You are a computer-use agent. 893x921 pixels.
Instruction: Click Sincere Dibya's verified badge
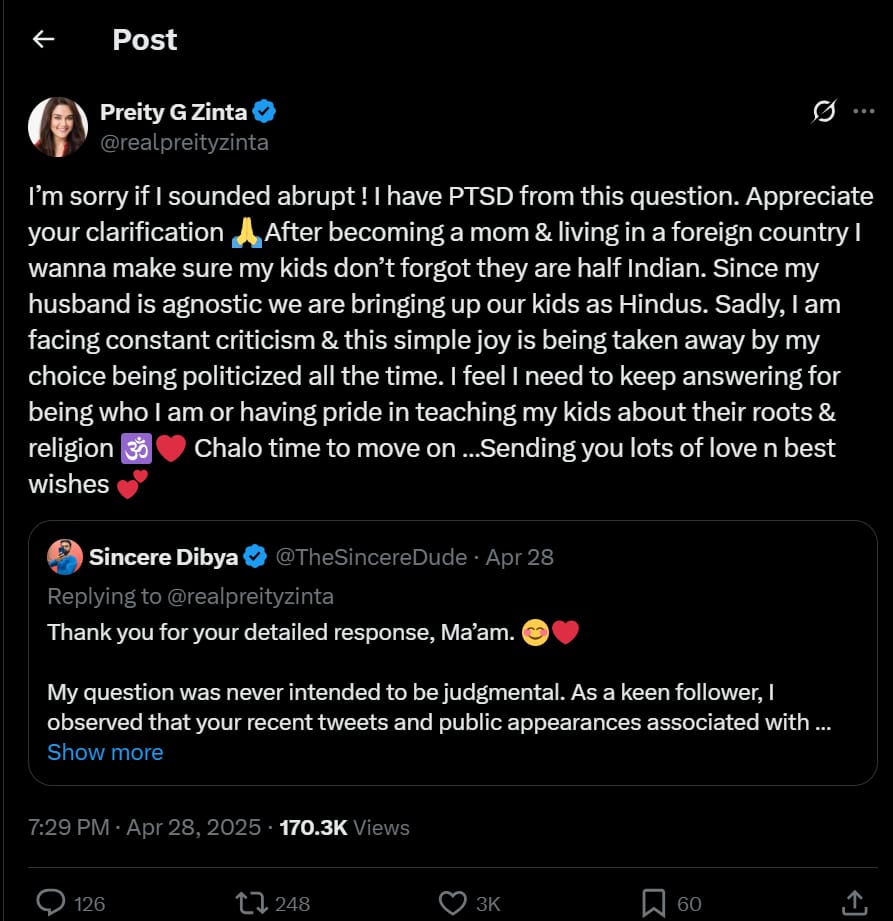[x=256, y=557]
